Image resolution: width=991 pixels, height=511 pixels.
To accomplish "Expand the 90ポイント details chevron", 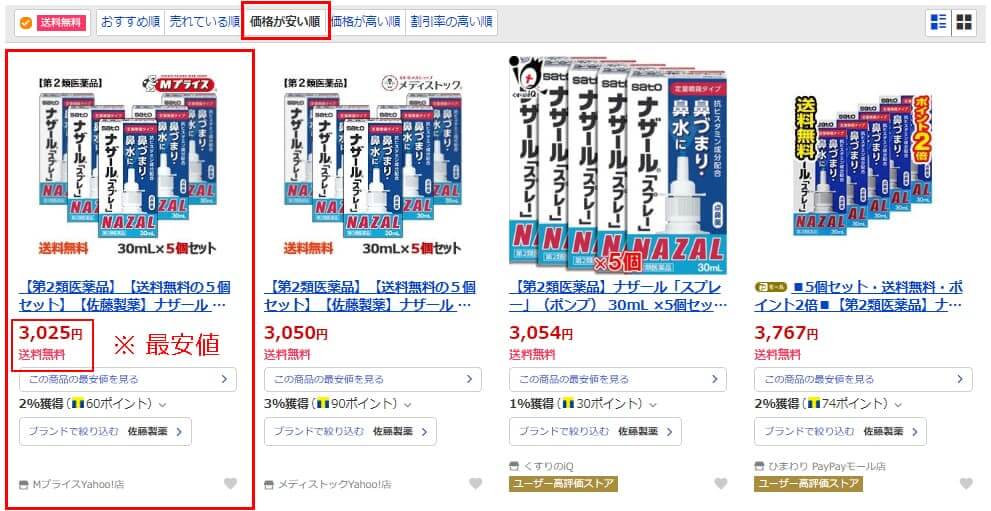I will click(408, 404).
